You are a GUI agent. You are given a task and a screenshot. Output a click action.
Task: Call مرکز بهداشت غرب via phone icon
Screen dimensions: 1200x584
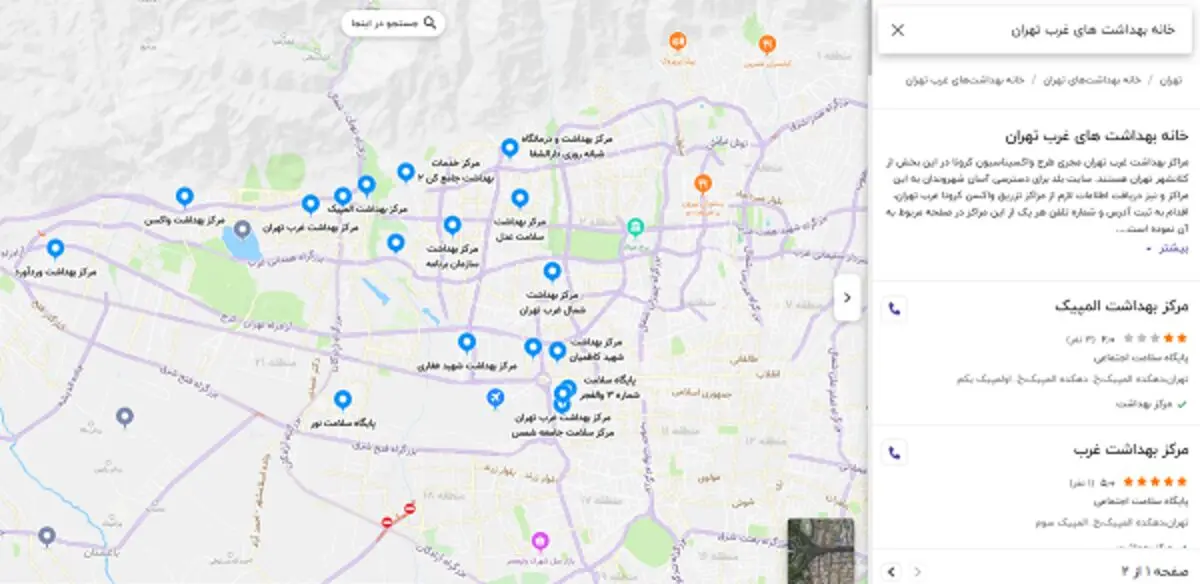tap(894, 452)
